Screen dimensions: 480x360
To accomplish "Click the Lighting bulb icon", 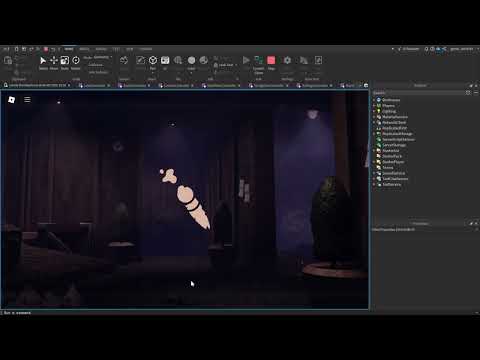I will 379,111.
